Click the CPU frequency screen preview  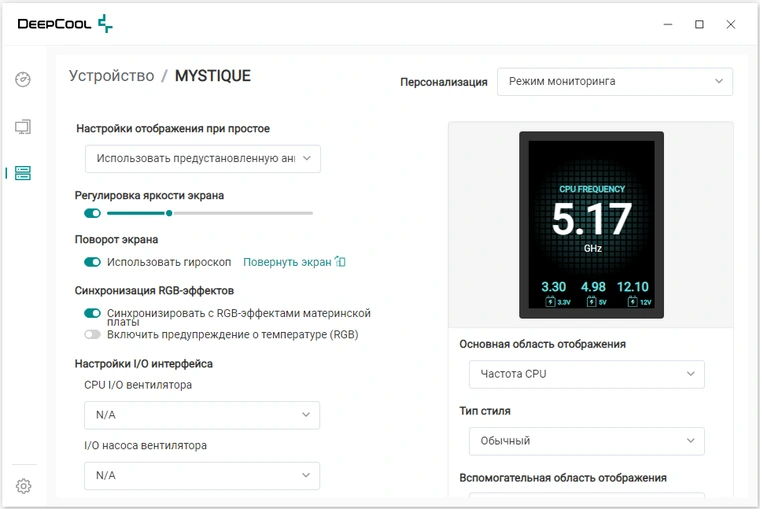click(x=591, y=225)
